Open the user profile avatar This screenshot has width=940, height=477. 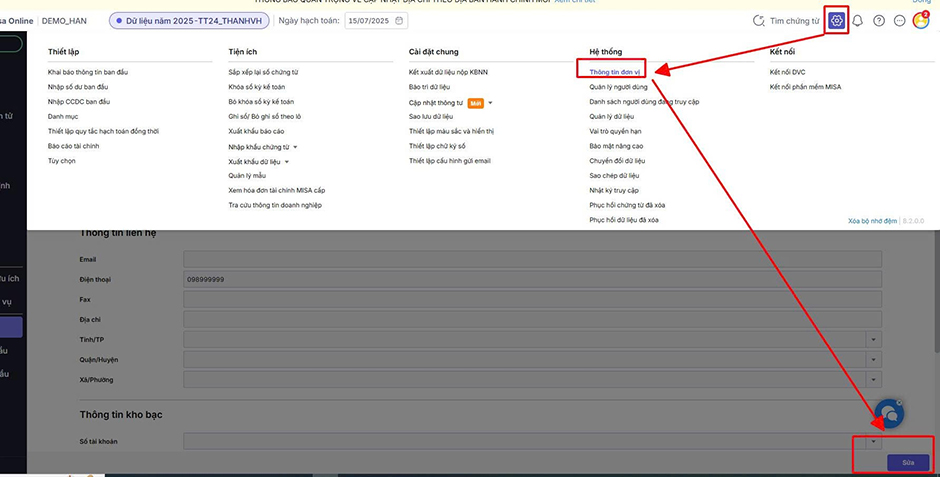pos(921,20)
